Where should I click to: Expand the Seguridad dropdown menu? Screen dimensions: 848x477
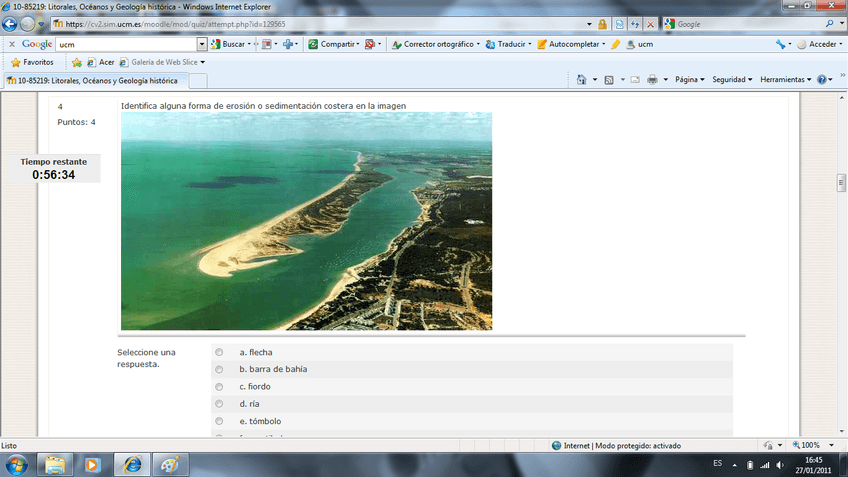point(733,80)
